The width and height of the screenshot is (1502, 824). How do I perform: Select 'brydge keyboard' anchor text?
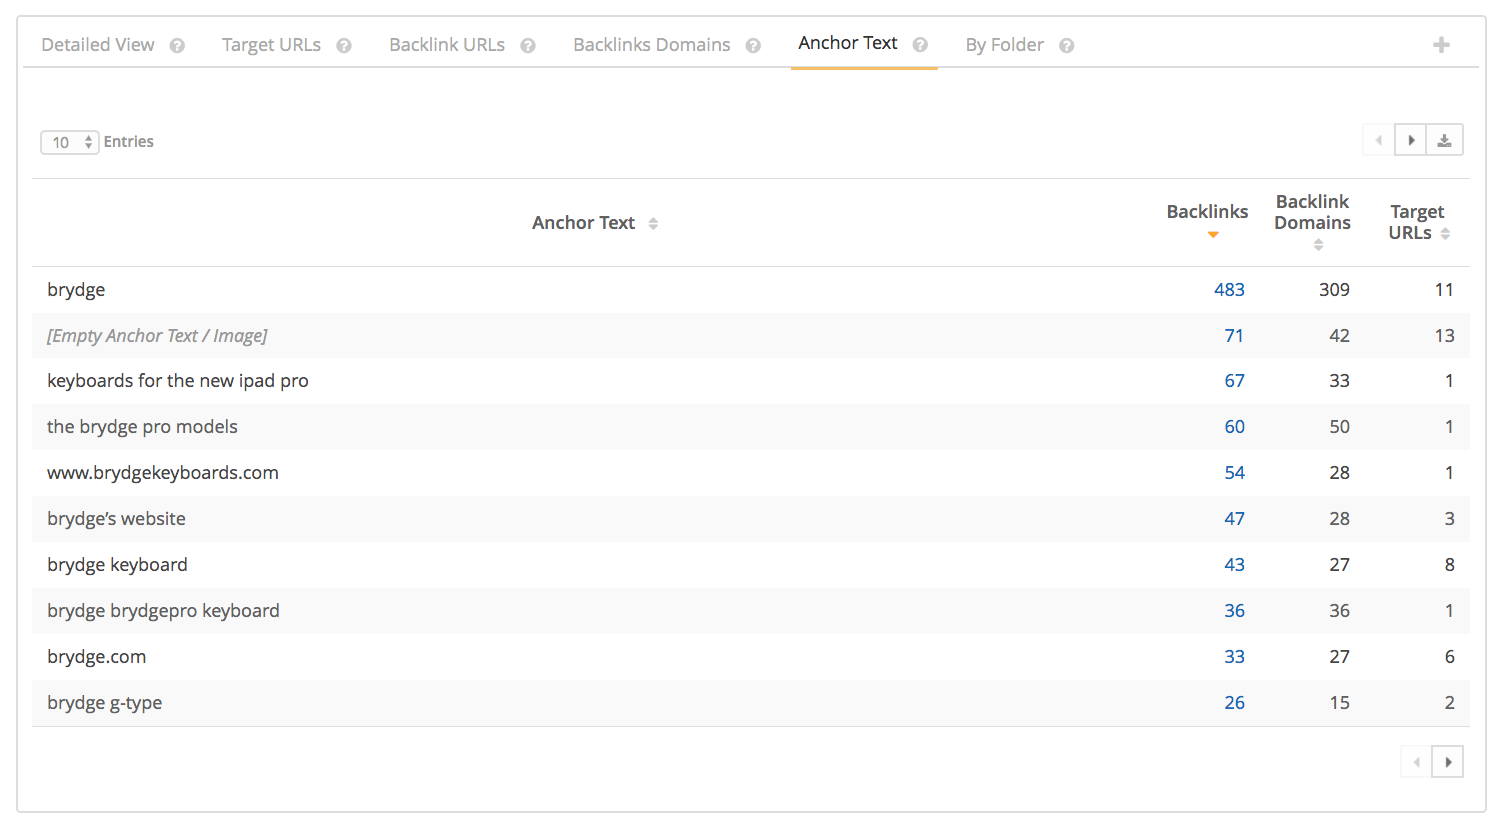coord(117,565)
